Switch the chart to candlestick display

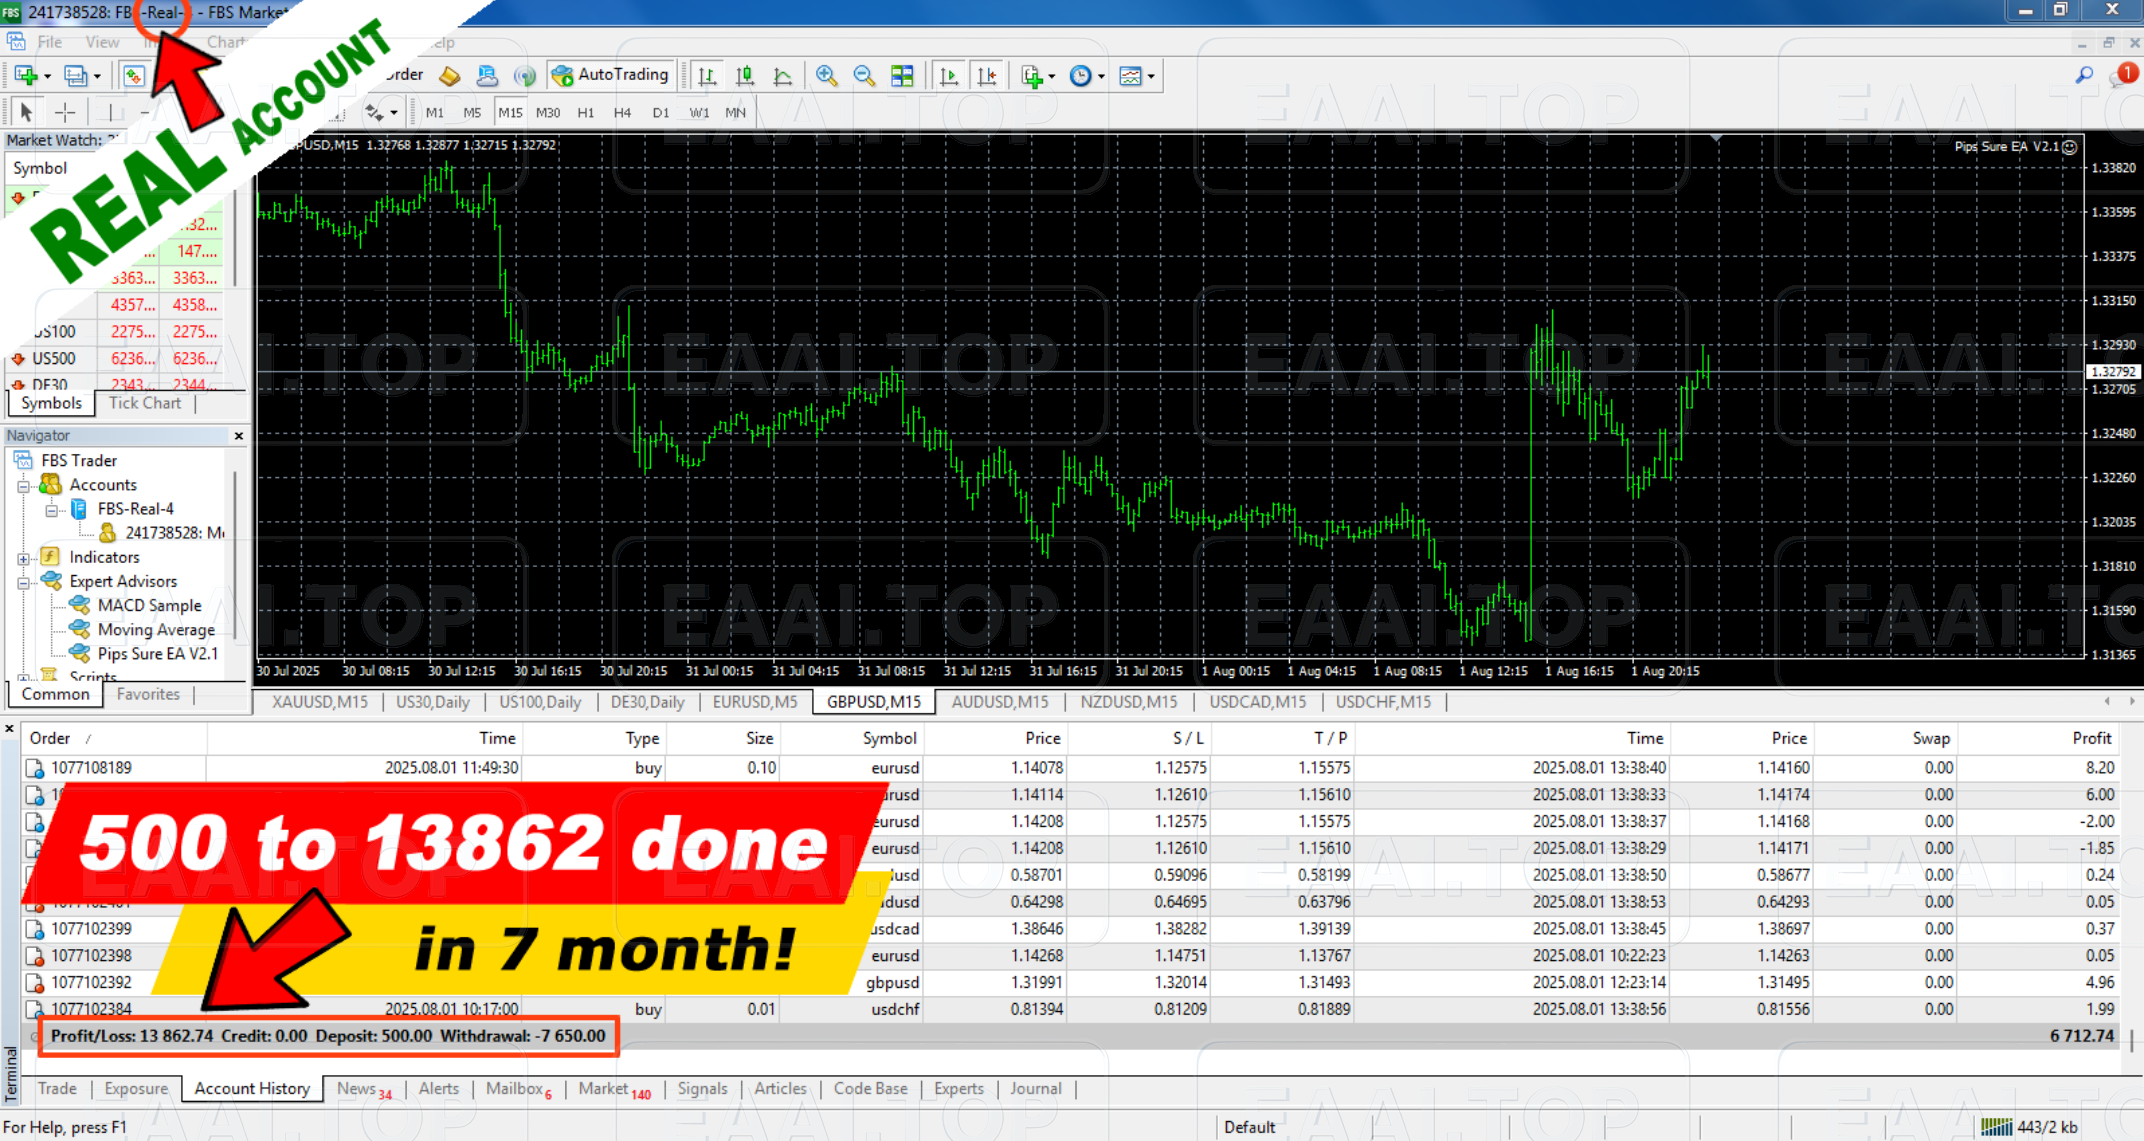coord(746,75)
